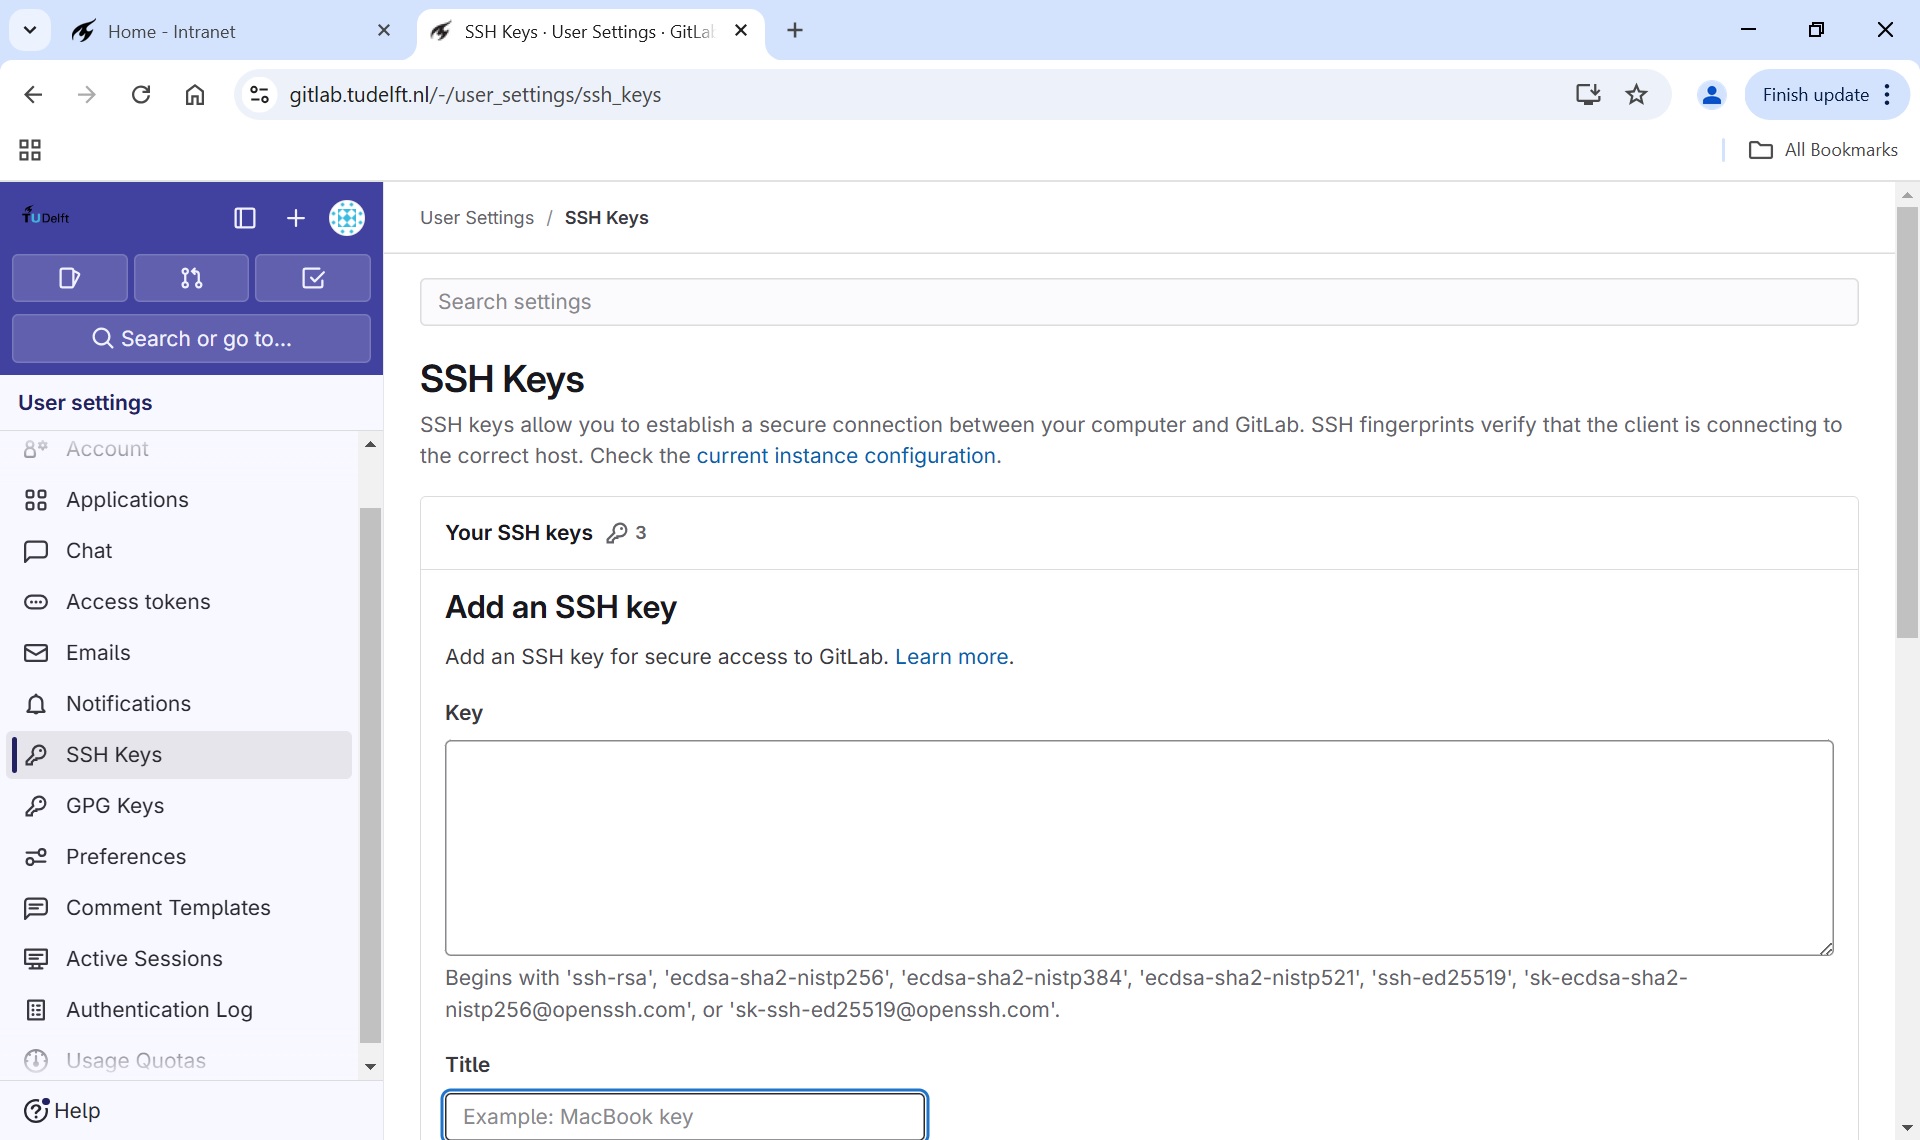Viewport: 1920px width, 1140px height.
Task: Toggle the GitLab sidebar collapse icon
Action: [245, 218]
